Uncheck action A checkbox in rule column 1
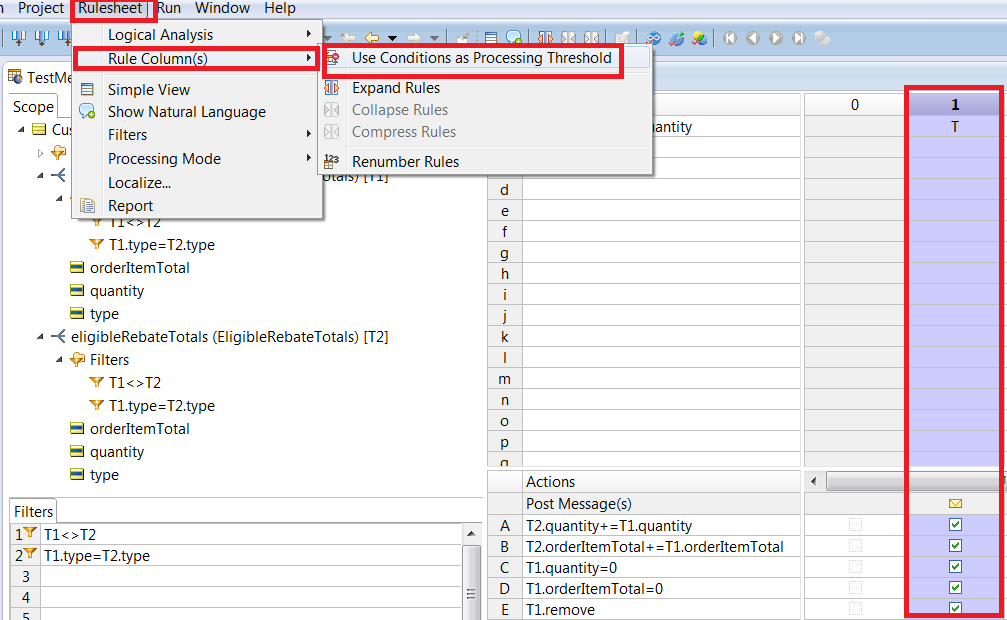1007x620 pixels. coord(955,525)
